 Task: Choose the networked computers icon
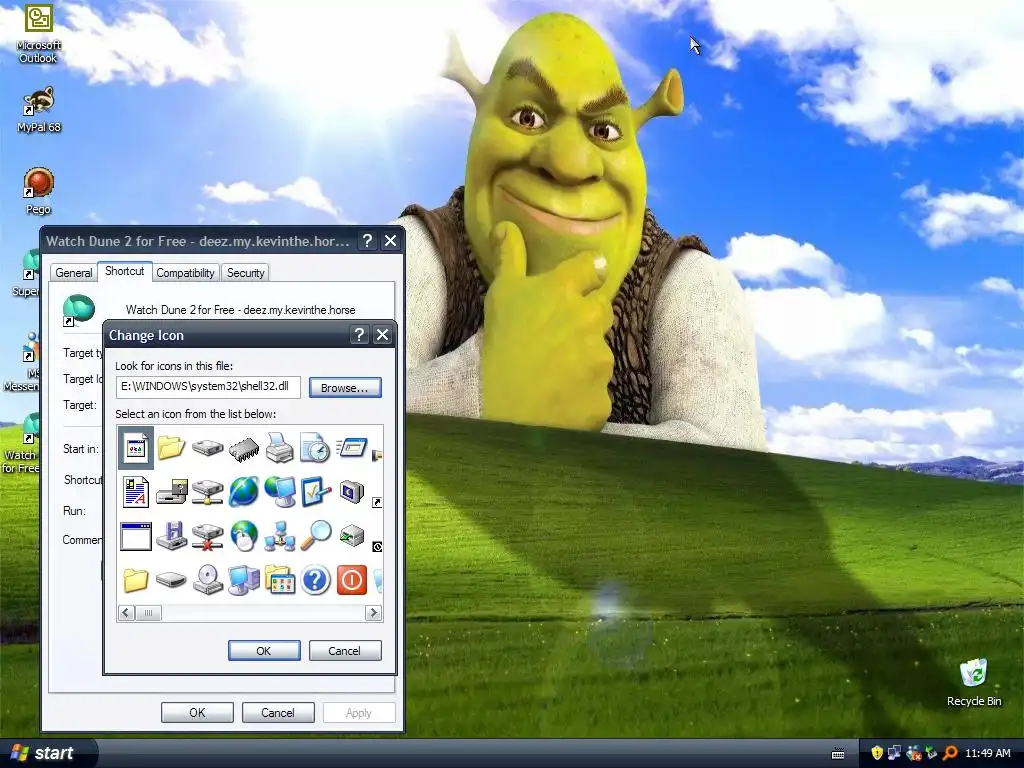tap(280, 536)
